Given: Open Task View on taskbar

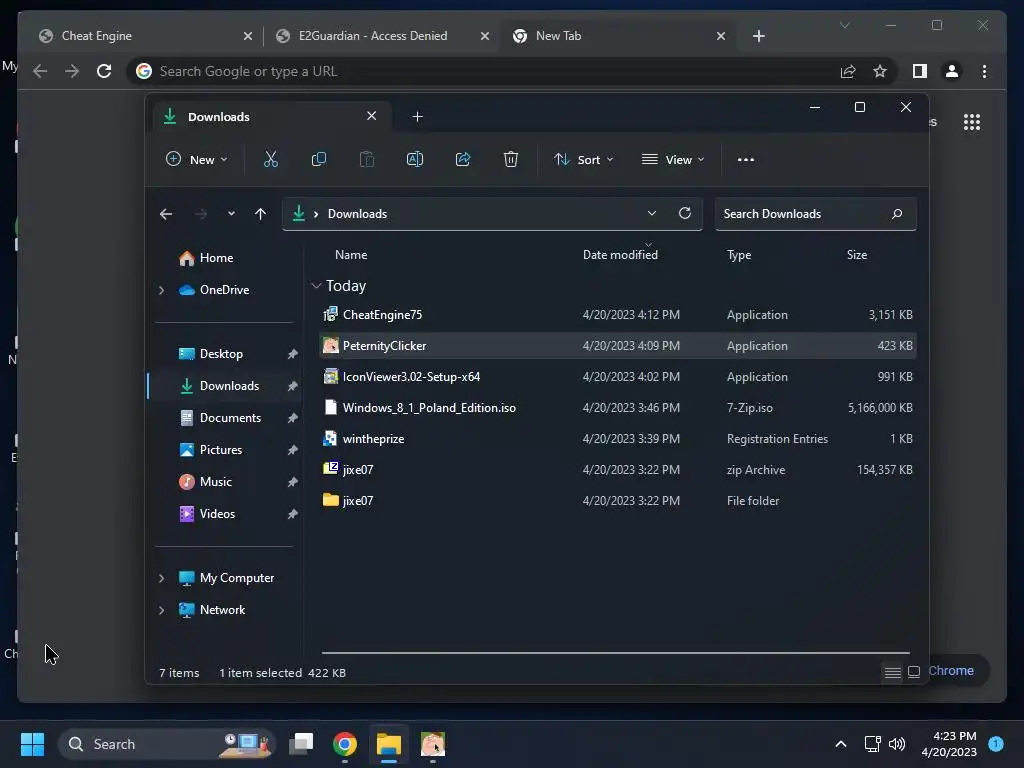Looking at the screenshot, I should pyautogui.click(x=302, y=744).
